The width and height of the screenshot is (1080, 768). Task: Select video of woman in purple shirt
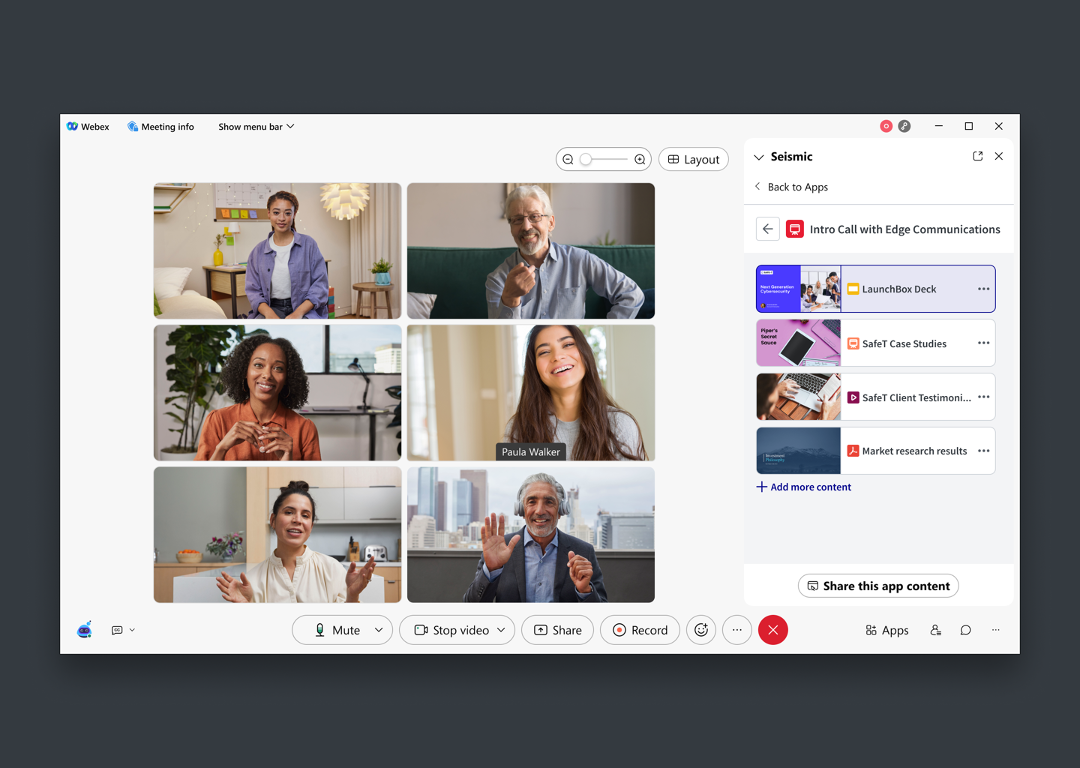tap(278, 251)
